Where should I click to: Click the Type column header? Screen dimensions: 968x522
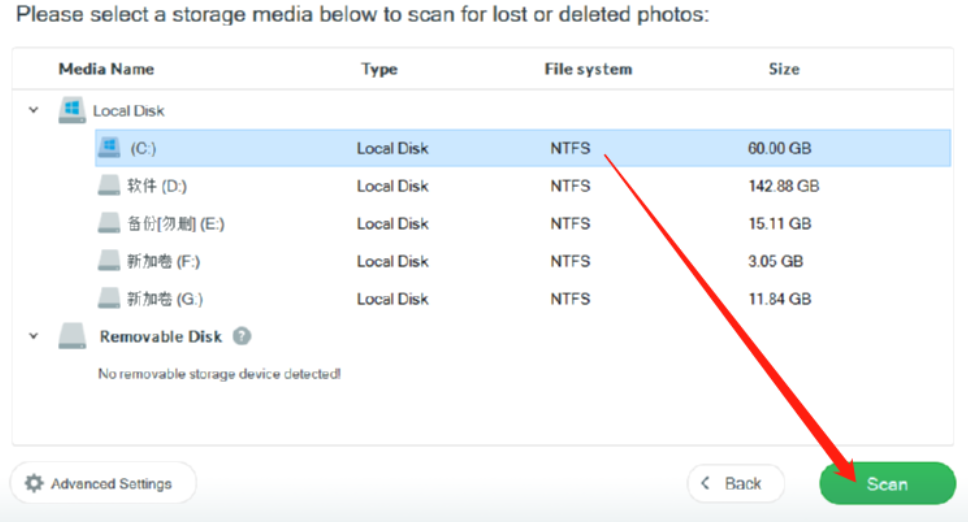click(379, 69)
